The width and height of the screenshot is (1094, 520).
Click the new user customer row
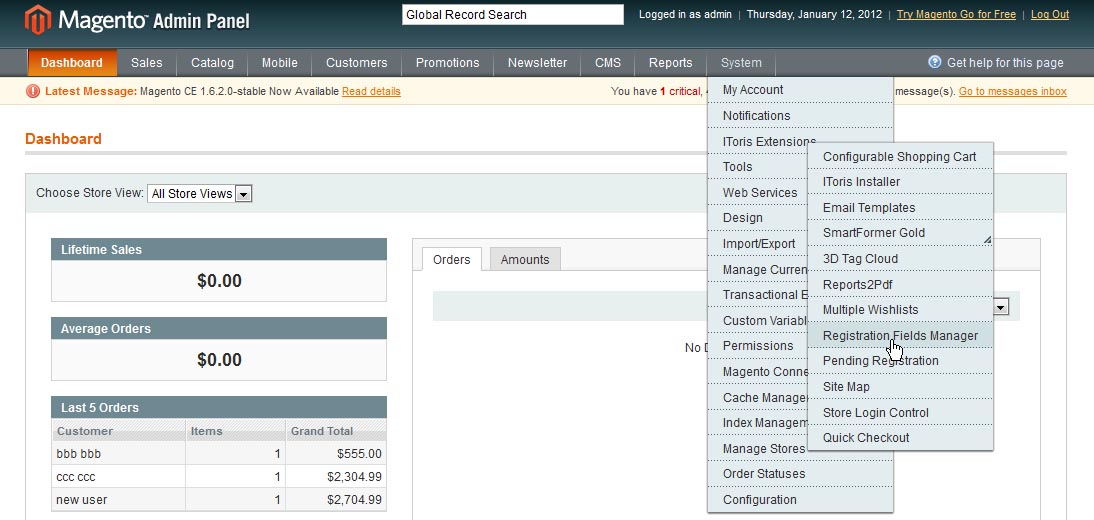point(219,500)
